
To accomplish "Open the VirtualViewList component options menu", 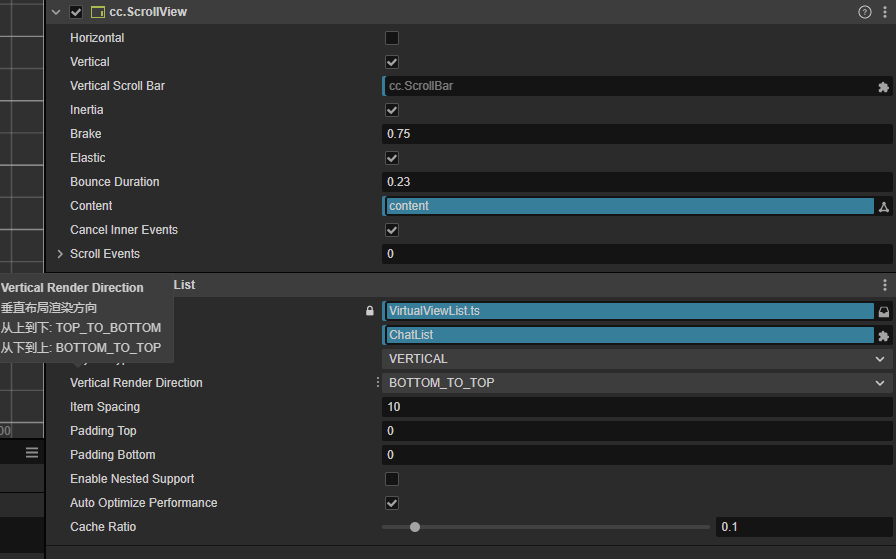I will (884, 285).
